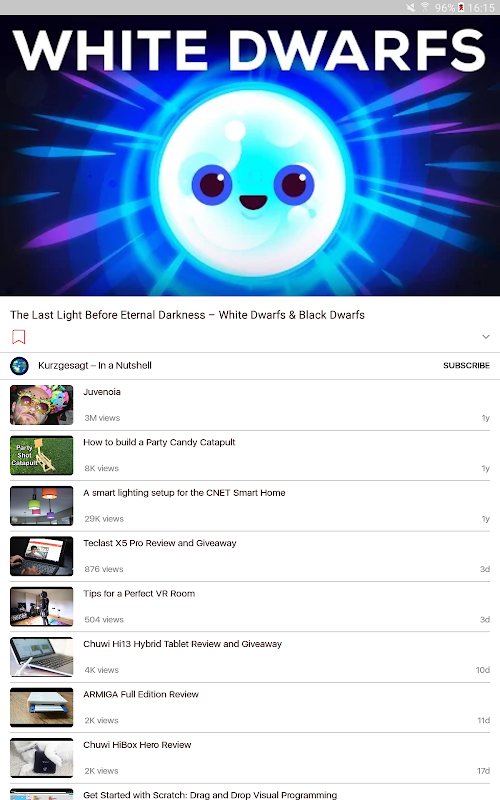Image resolution: width=500 pixels, height=800 pixels.
Task: Open Kurzgesagt channel avatar icon
Action: click(19, 366)
